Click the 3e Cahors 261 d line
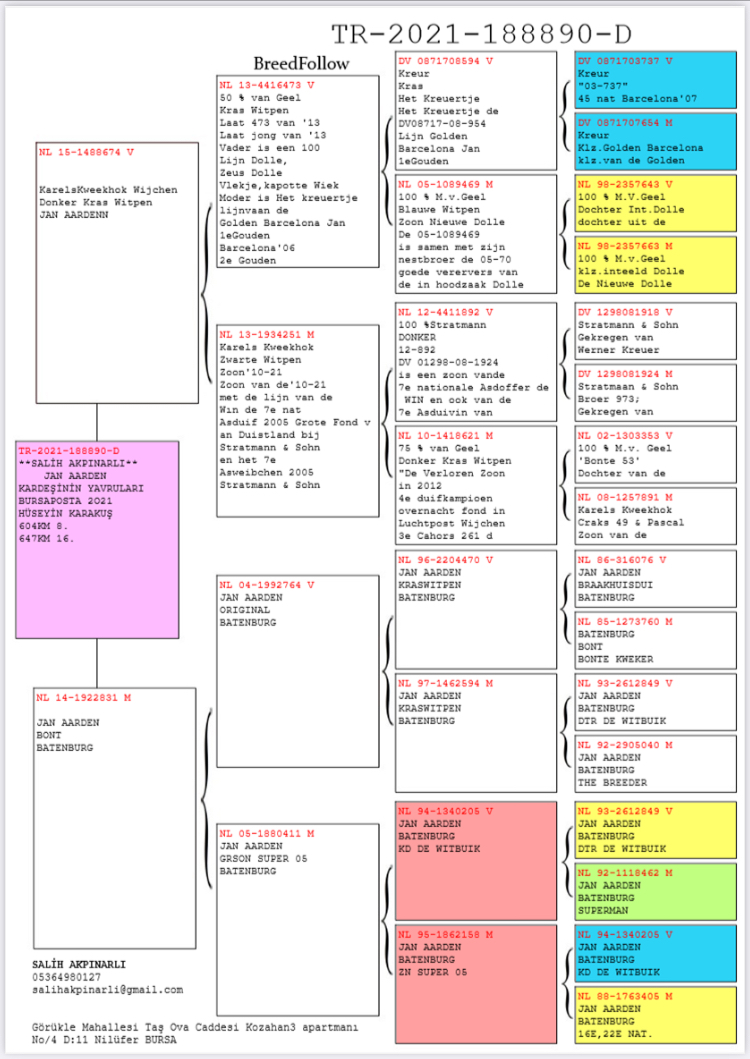 pyautogui.click(x=445, y=536)
